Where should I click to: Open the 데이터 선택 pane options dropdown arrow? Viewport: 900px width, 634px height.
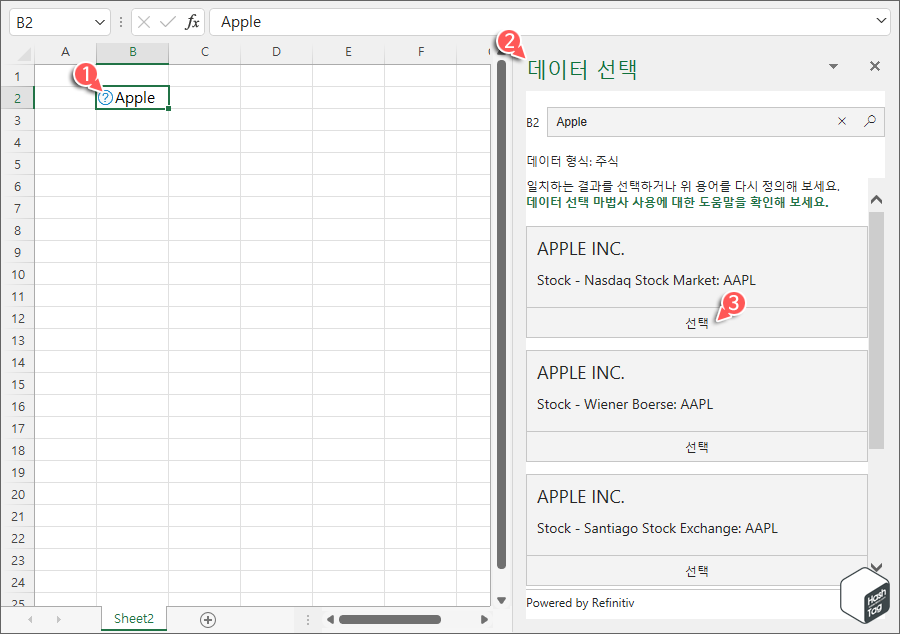833,66
